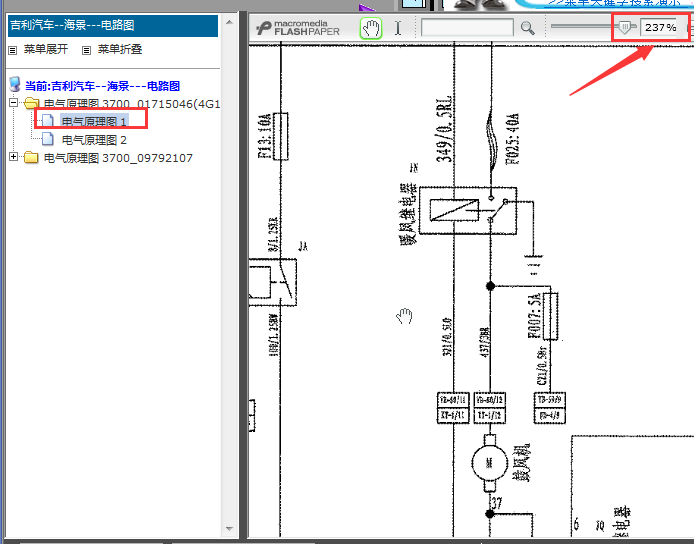694x544 pixels.
Task: Click the computer icon beside 当前:吉利汽车
Action: coord(14,86)
